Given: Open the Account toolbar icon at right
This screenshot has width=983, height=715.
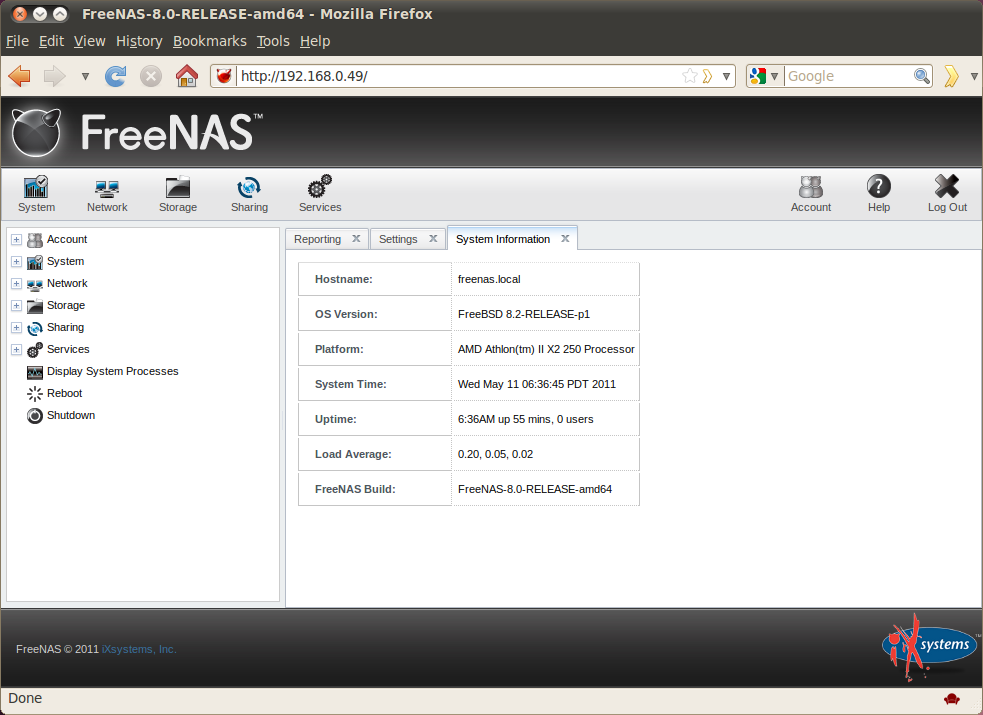Looking at the screenshot, I should click(x=811, y=187).
